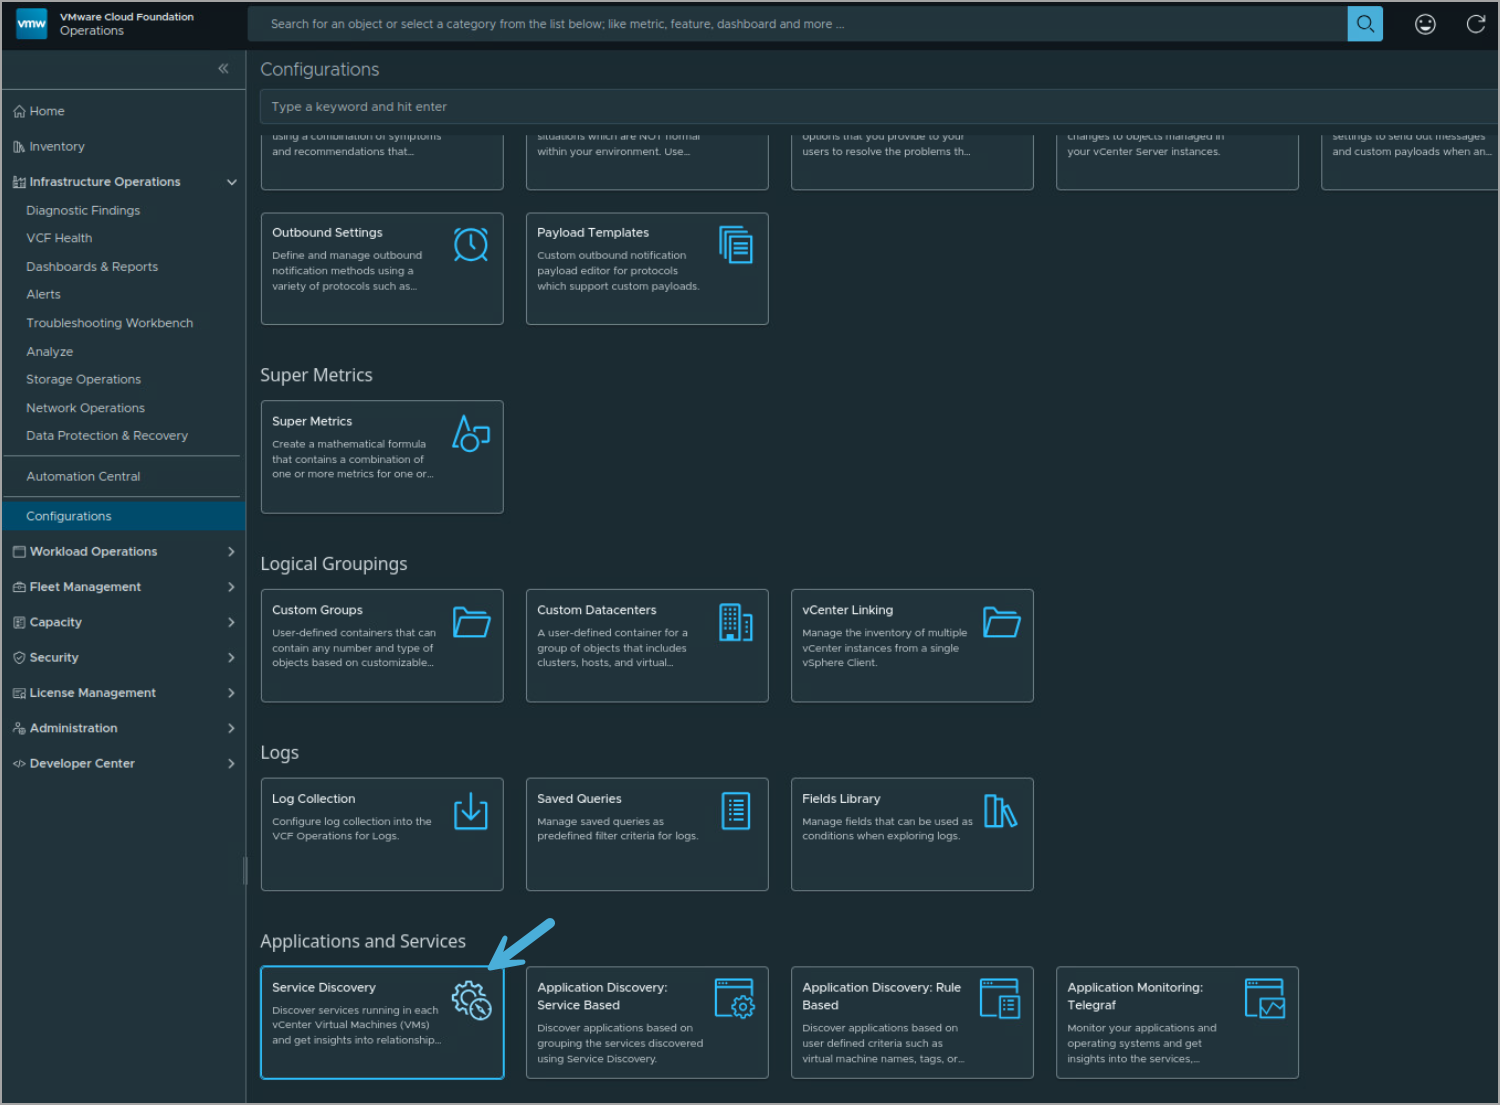1500x1105 pixels.
Task: Click the Saved Queries list icon
Action: coord(736,811)
